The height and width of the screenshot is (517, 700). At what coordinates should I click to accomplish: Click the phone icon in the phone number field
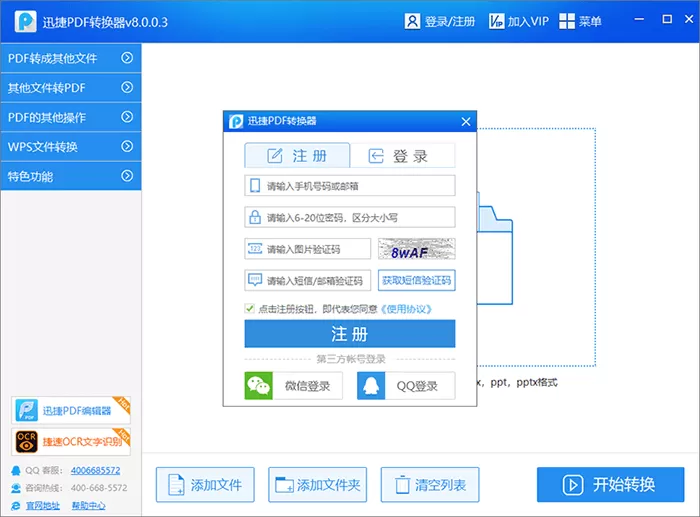(x=255, y=186)
